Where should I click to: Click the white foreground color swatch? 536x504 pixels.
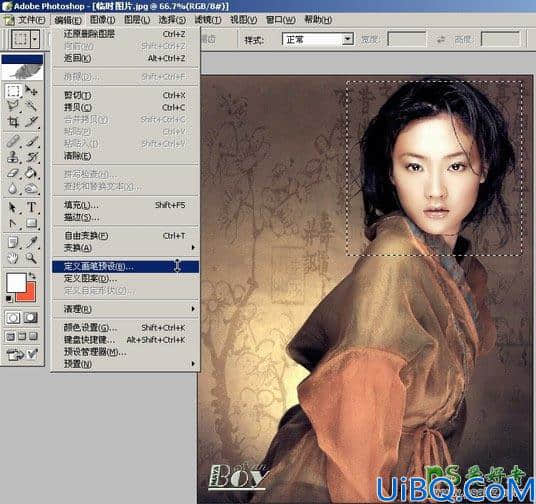[x=16, y=282]
